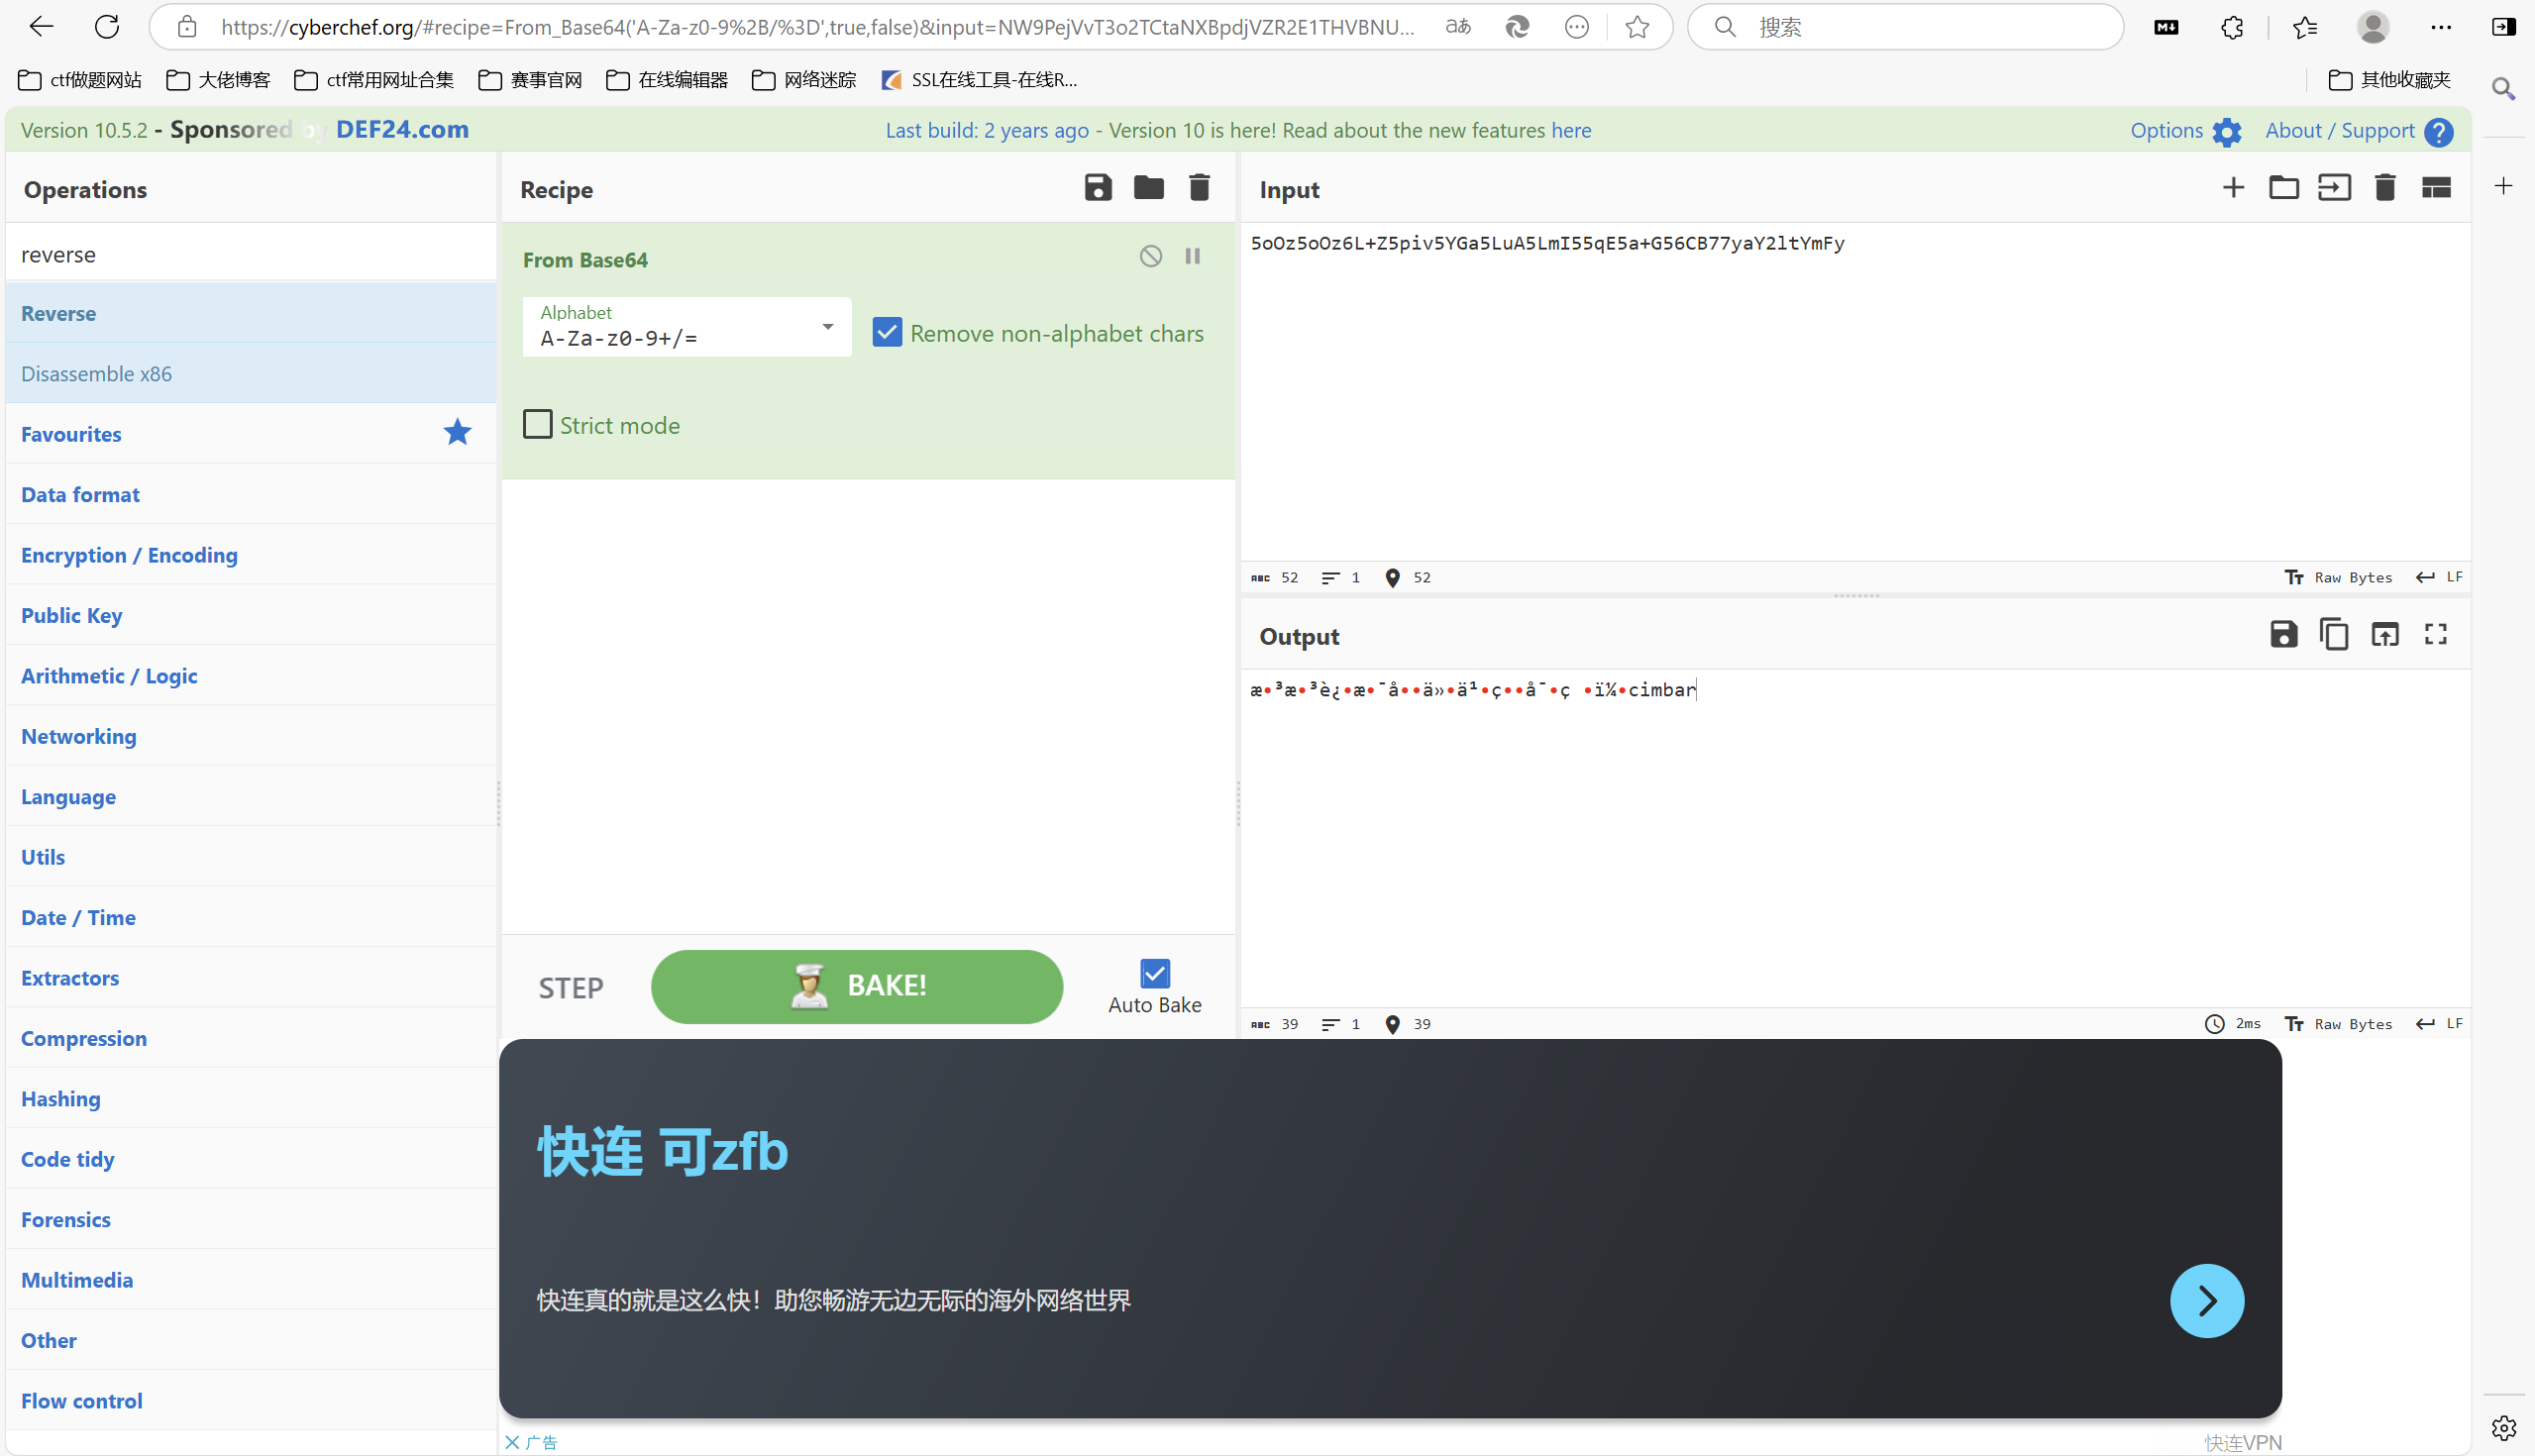Expand the Favourites category

251,434
